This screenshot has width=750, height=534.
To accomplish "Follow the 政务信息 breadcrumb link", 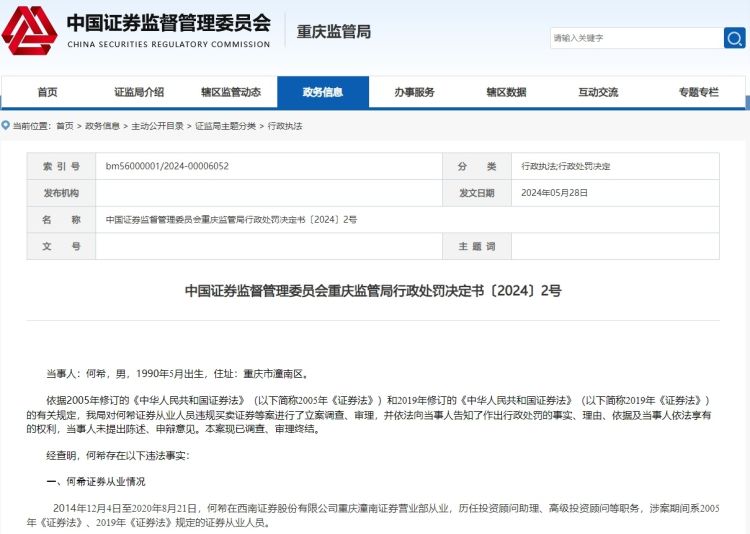I will (x=102, y=126).
